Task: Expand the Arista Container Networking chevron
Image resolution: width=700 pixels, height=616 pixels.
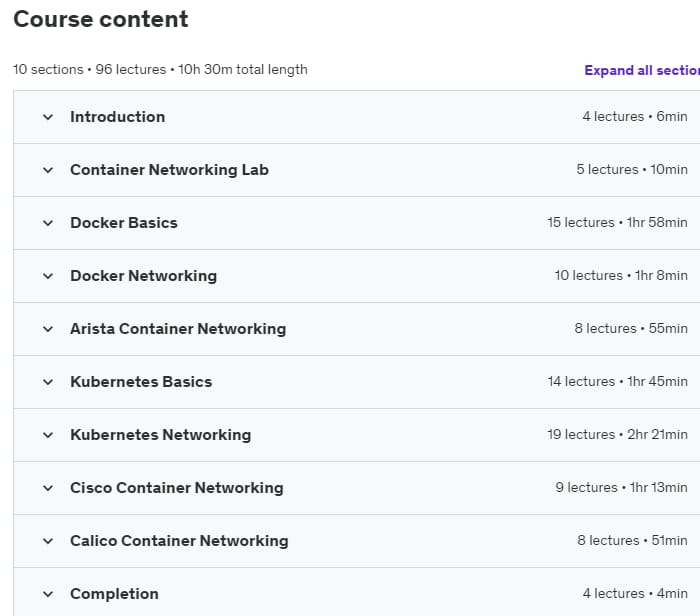Action: 48,329
